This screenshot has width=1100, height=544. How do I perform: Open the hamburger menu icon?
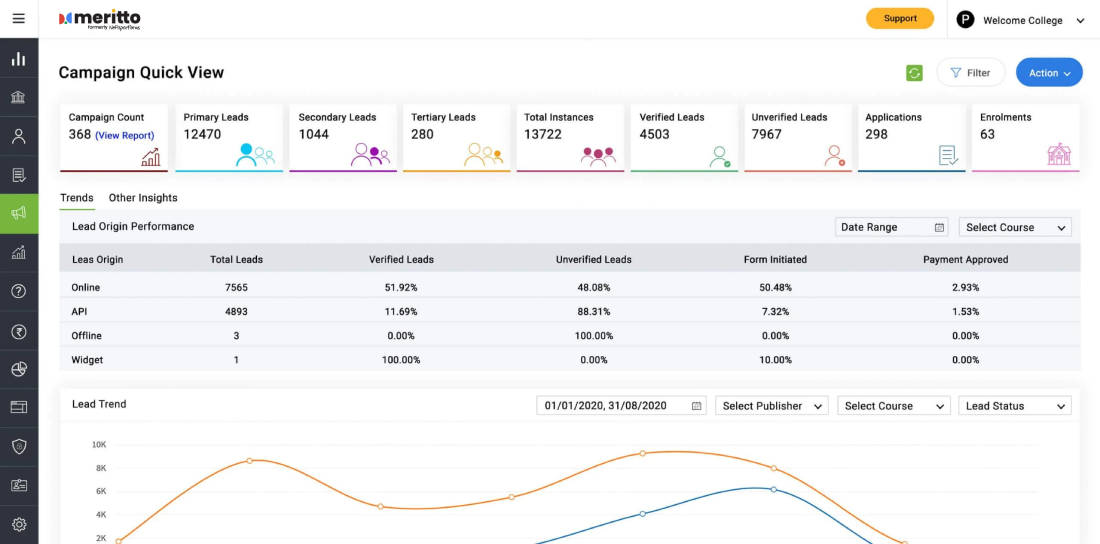coord(19,19)
